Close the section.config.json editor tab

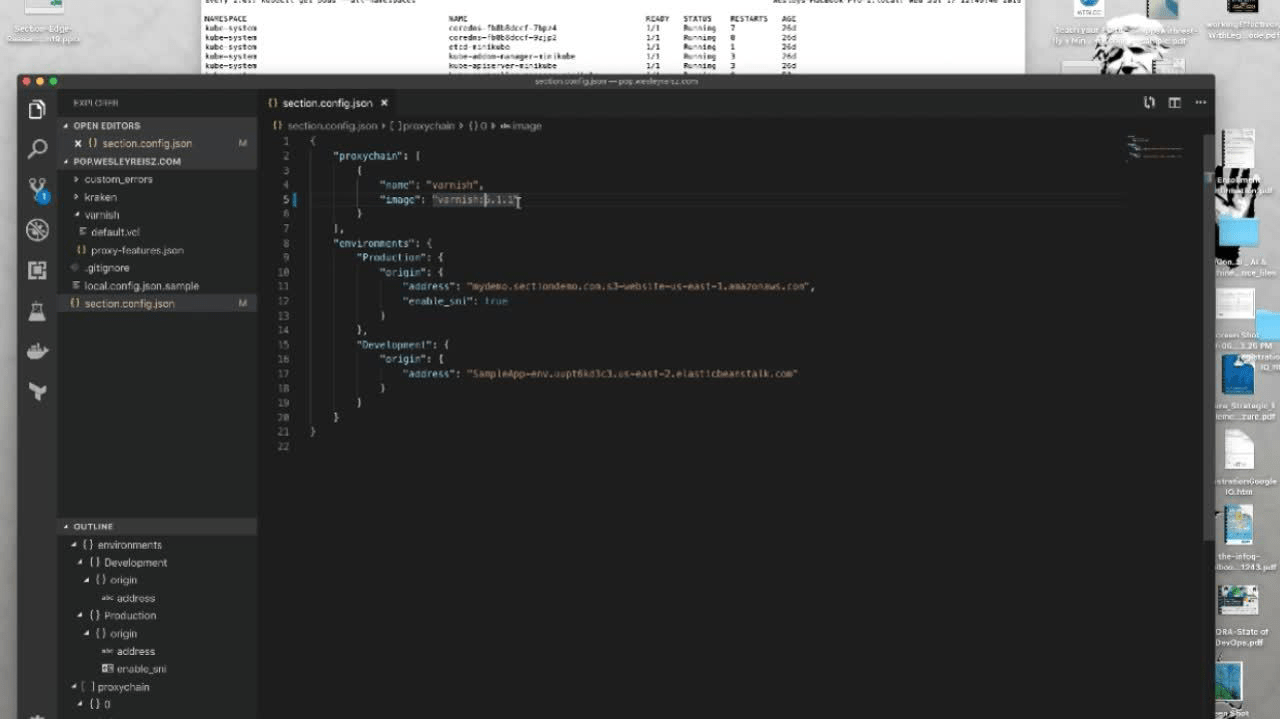click(x=384, y=103)
